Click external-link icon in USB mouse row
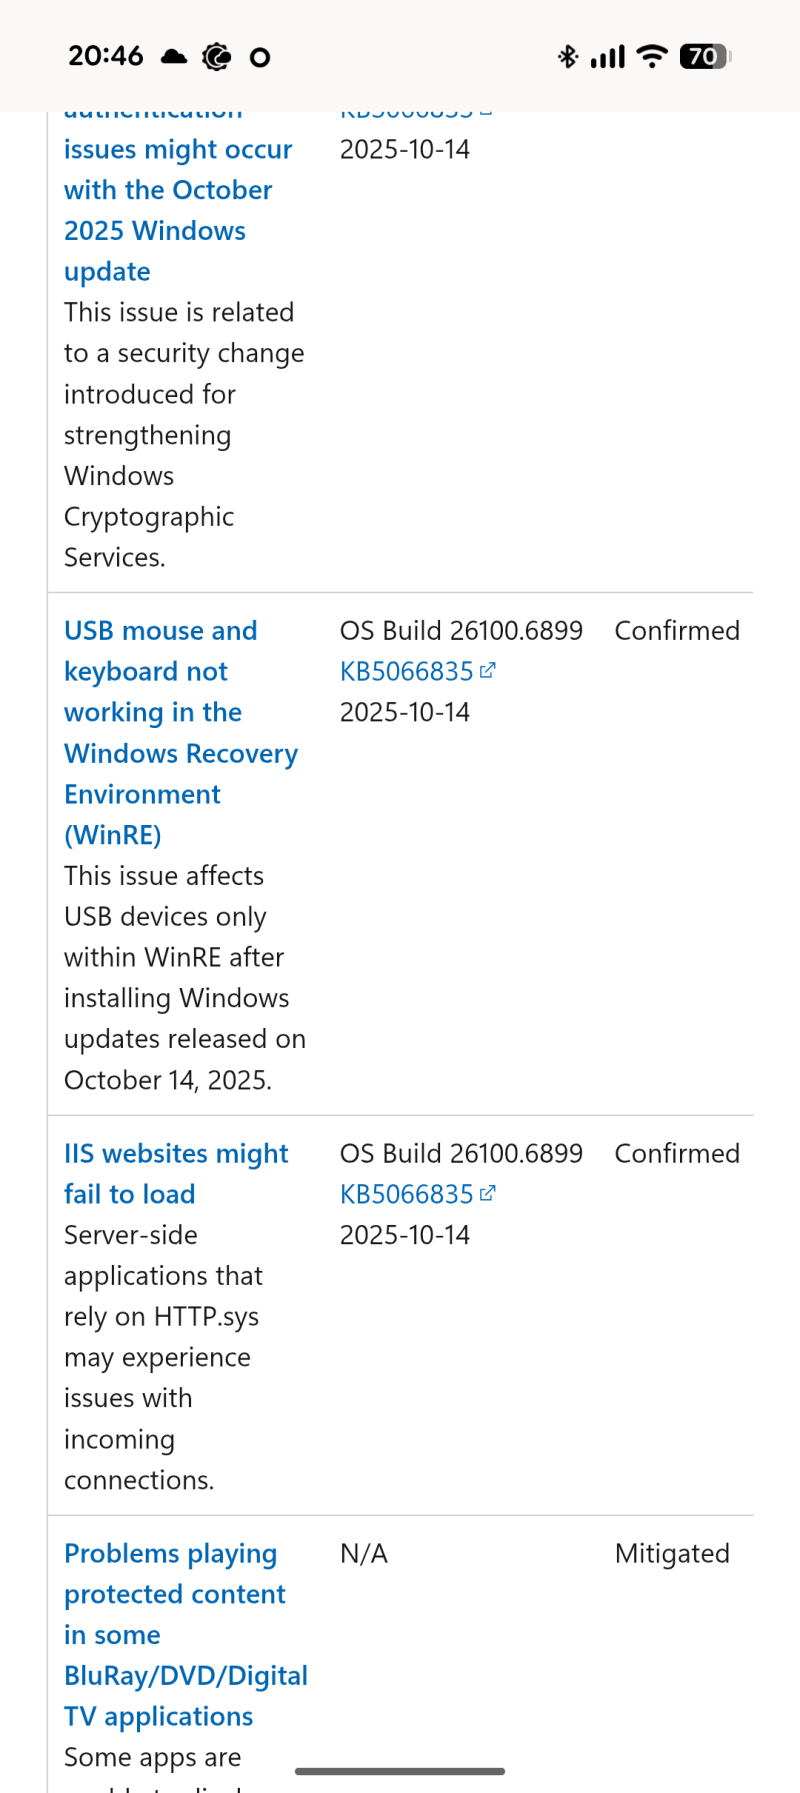 tap(488, 671)
